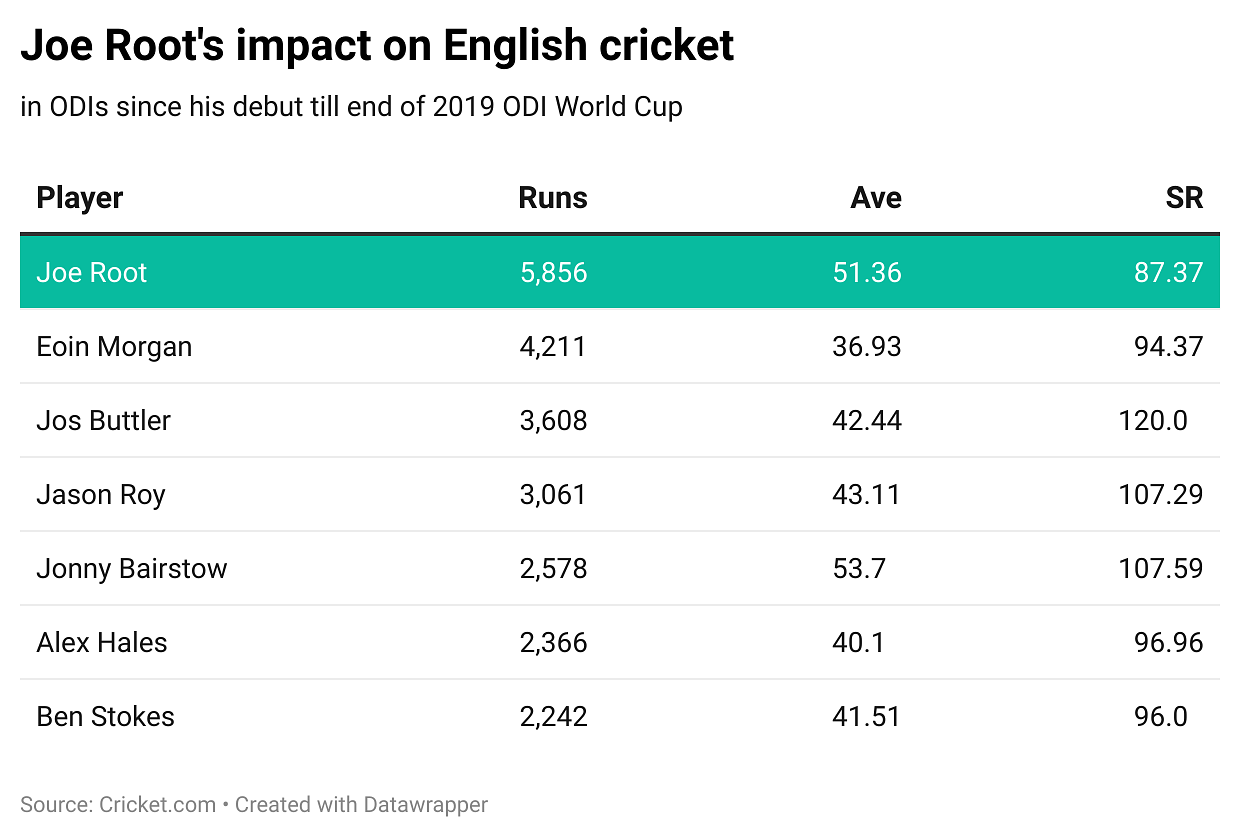Screen dimensions: 1240x838
Task: Click the Ave column header
Action: pos(875,198)
